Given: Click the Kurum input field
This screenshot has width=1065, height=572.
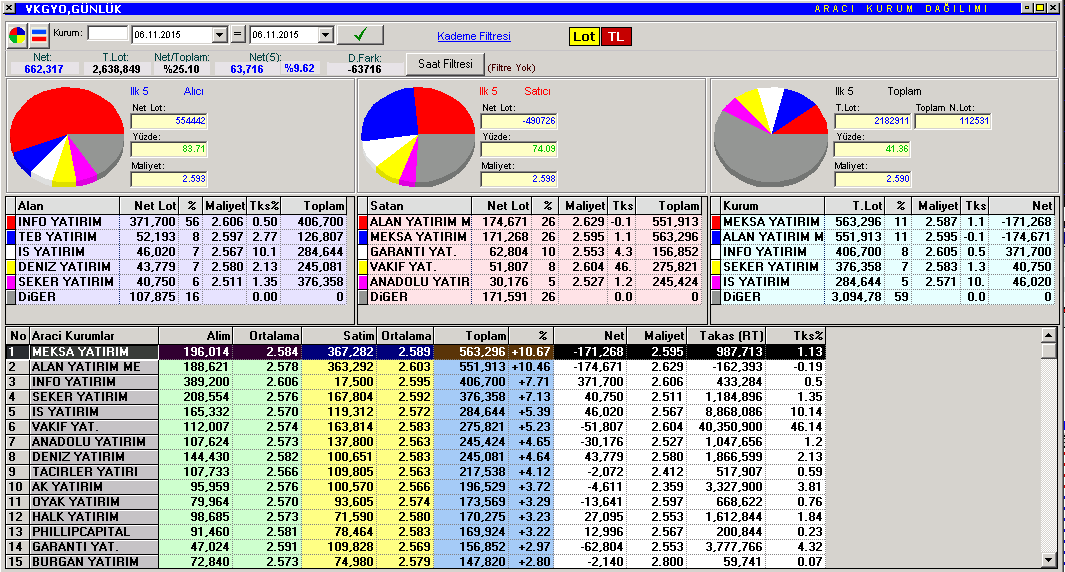Looking at the screenshot, I should pyautogui.click(x=107, y=33).
